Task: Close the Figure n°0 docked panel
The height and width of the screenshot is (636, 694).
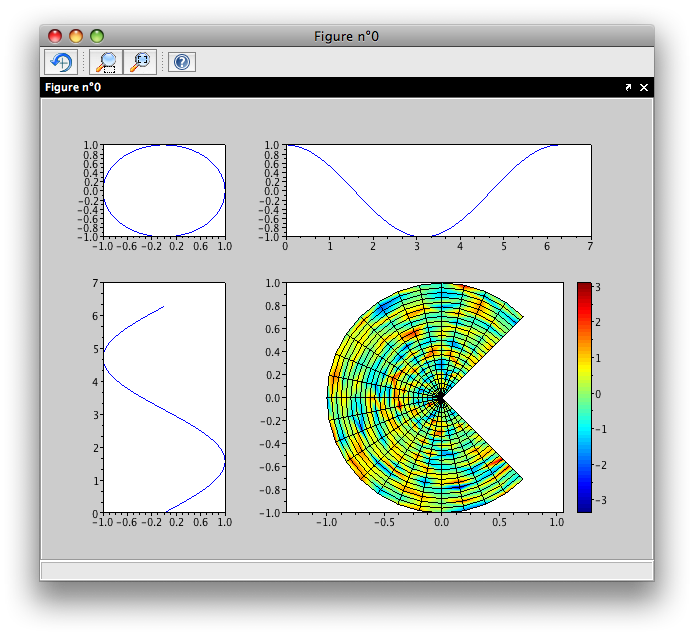Action: coord(644,88)
